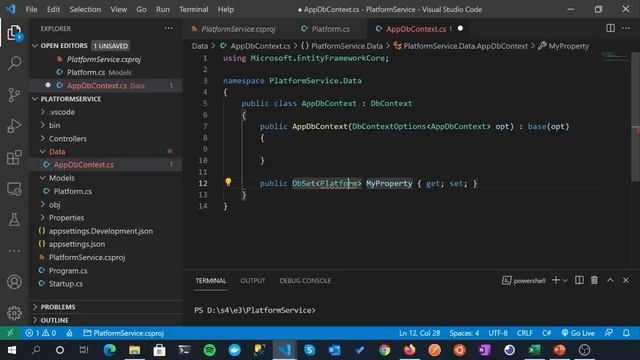Open Program.cs in the file tree
Screen dimensions: 640x360
(x=68, y=271)
